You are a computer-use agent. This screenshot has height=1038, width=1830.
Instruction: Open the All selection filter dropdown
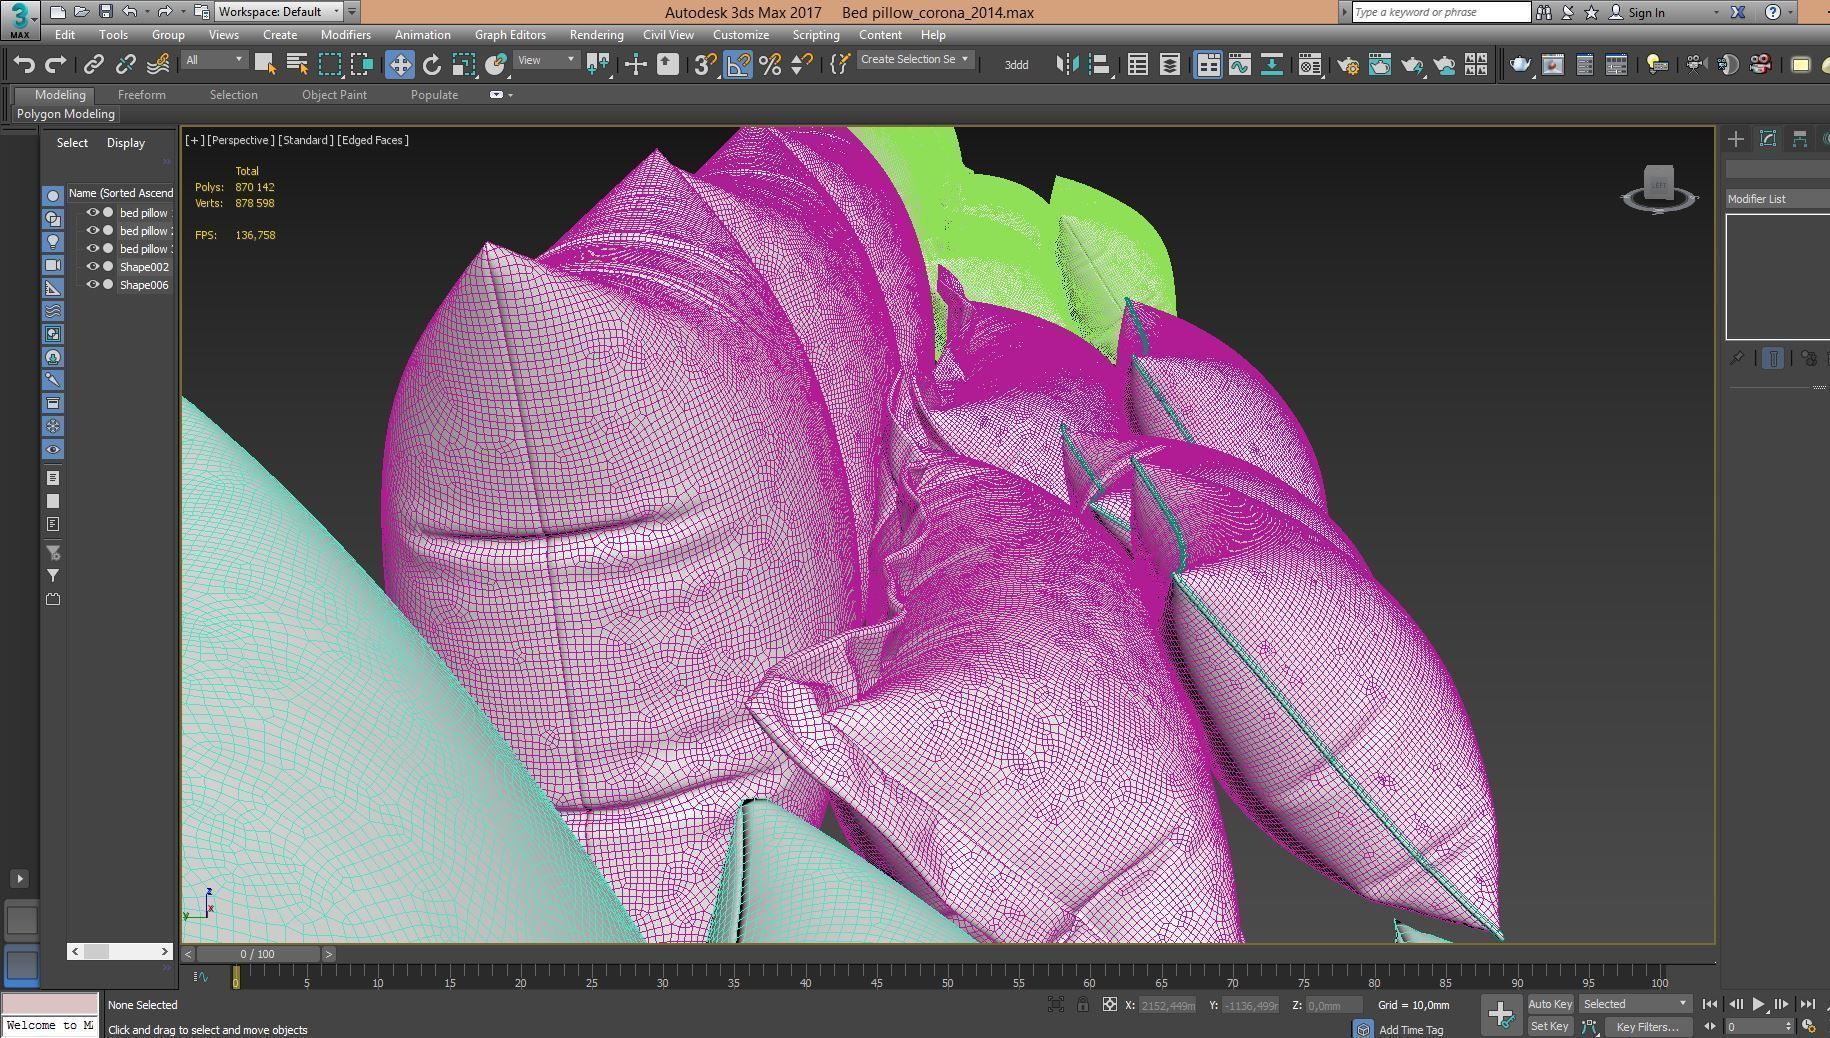pyautogui.click(x=214, y=60)
